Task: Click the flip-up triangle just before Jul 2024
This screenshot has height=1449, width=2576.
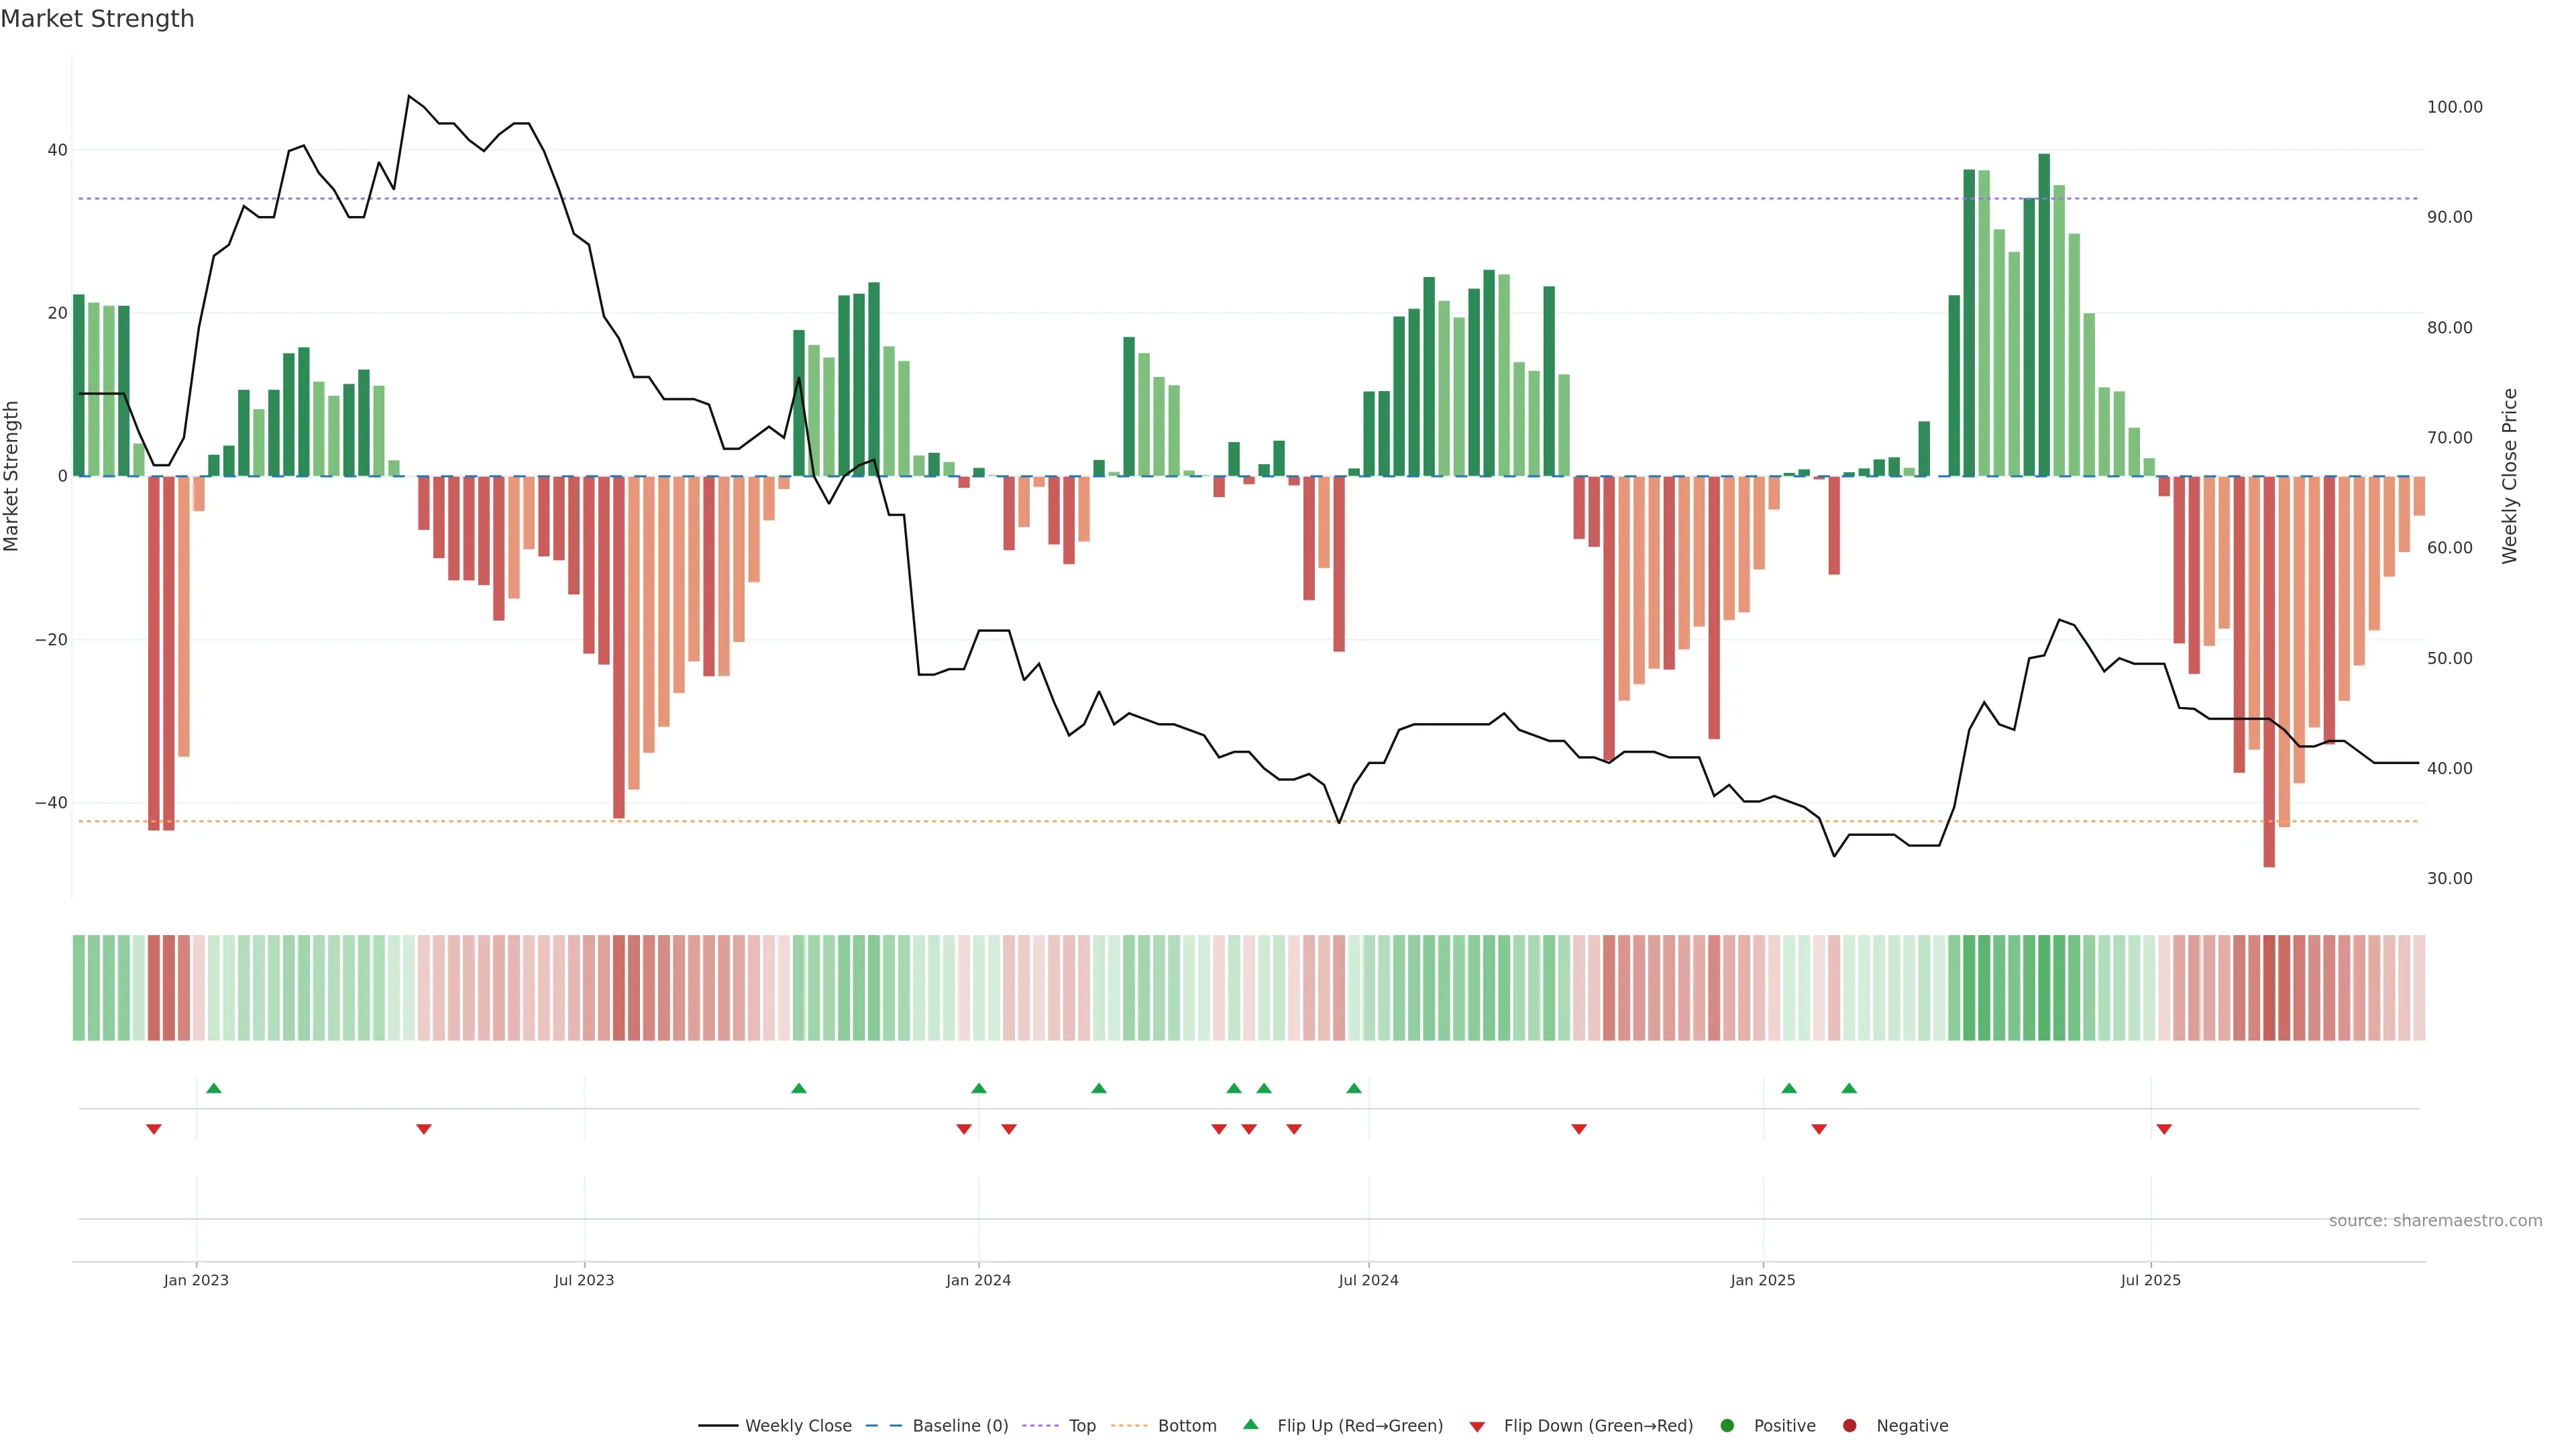Action: coord(1353,1088)
